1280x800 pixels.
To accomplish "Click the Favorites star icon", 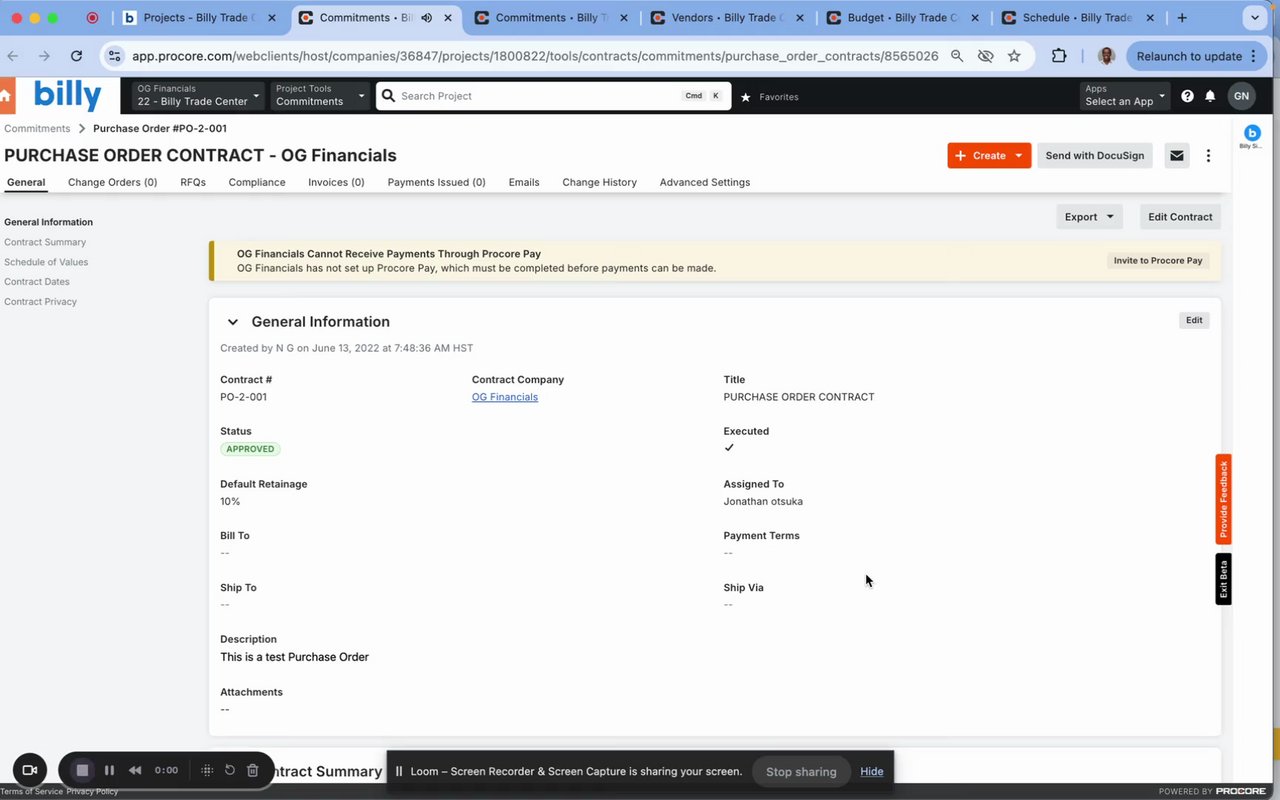I will pyautogui.click(x=745, y=97).
